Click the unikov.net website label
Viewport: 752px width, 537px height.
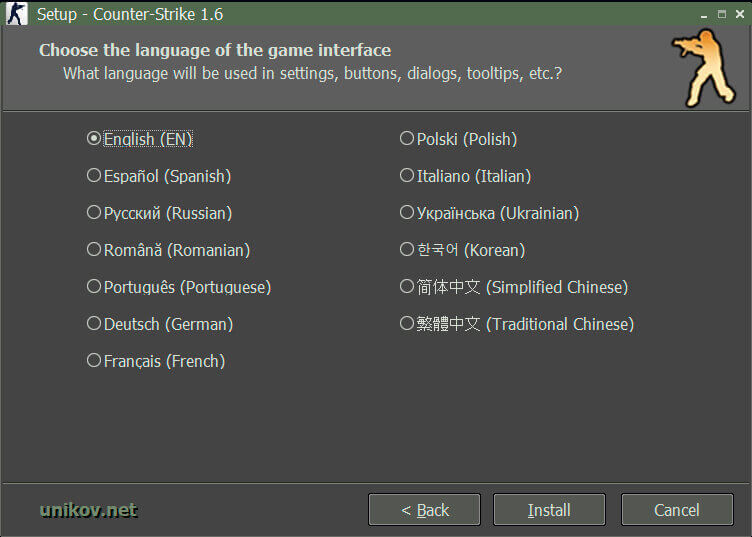[x=88, y=510]
